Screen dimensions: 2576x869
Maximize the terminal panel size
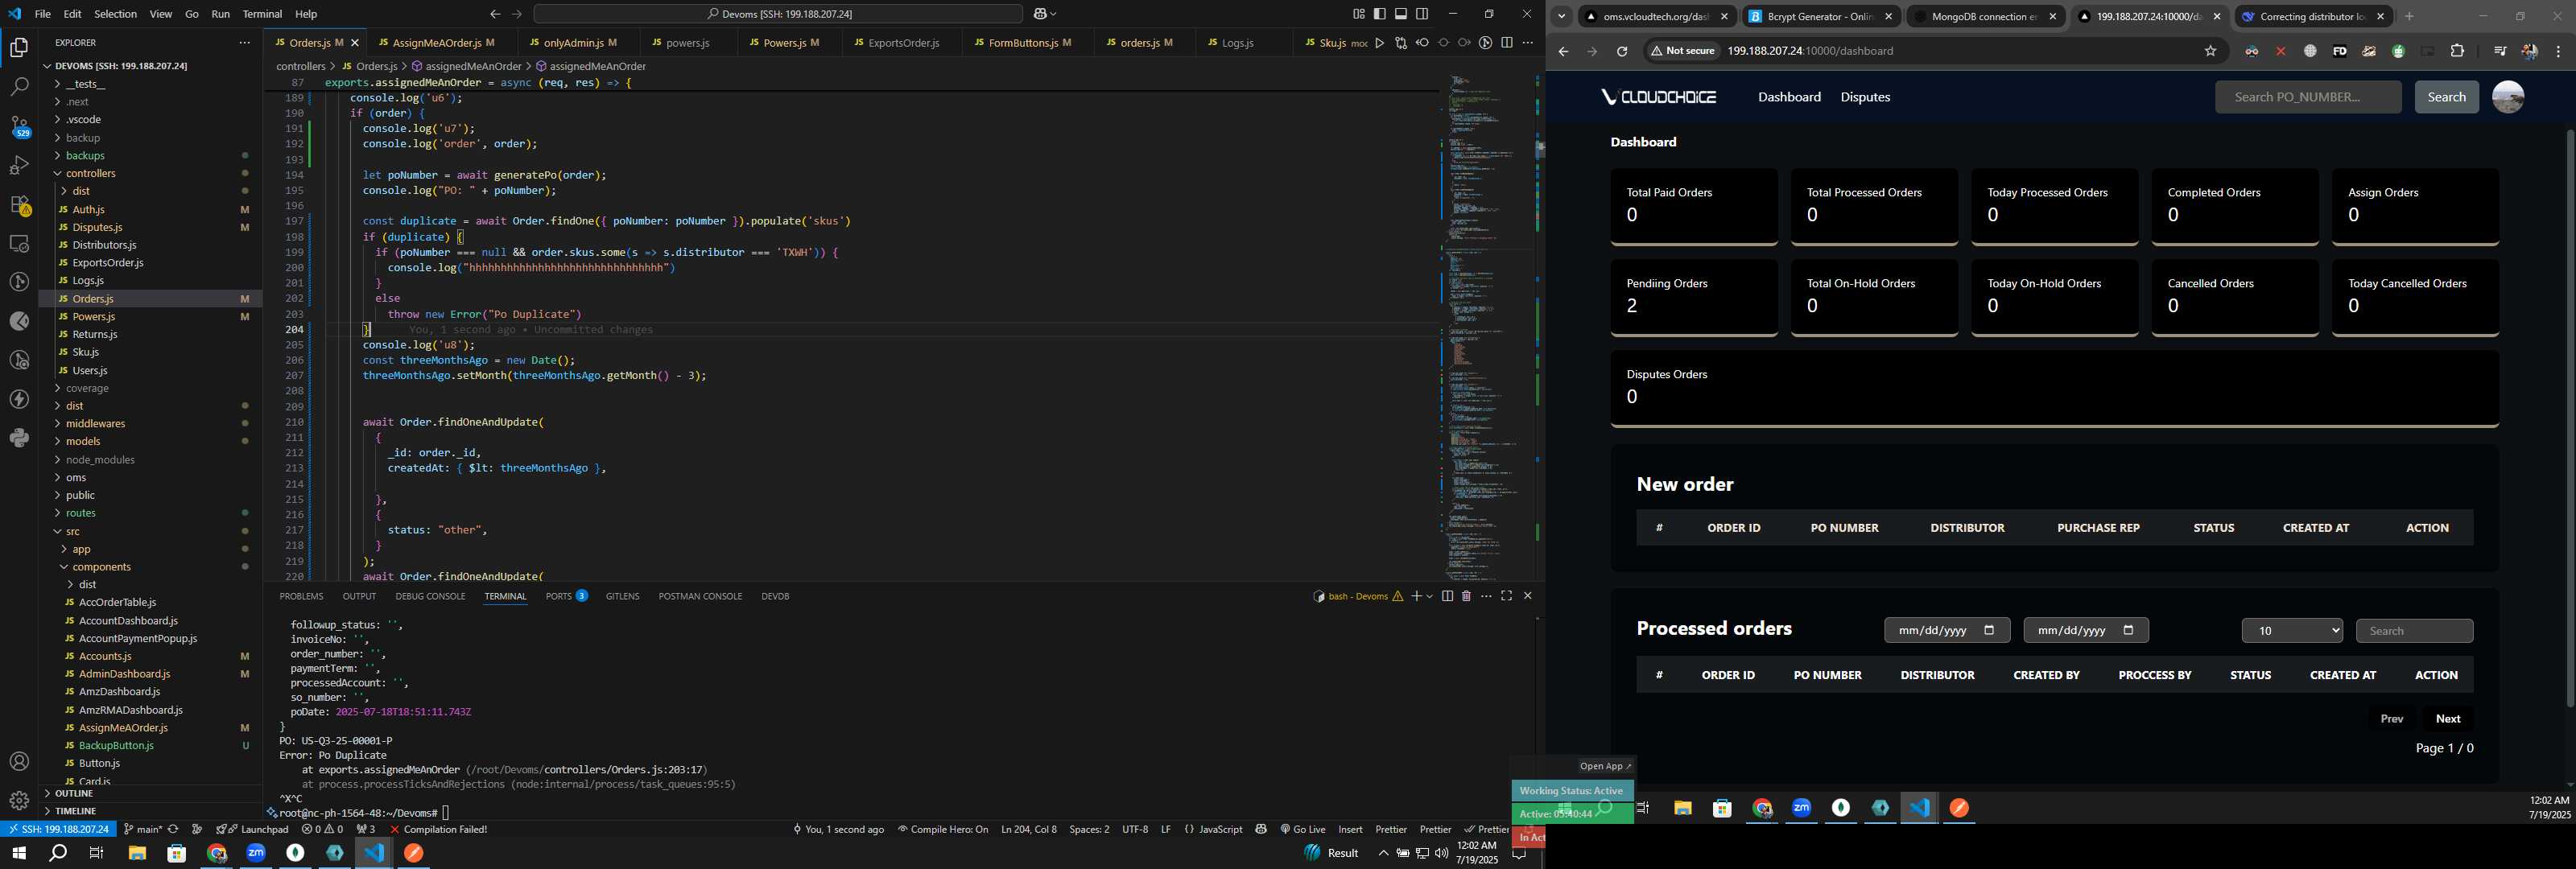(x=1506, y=596)
